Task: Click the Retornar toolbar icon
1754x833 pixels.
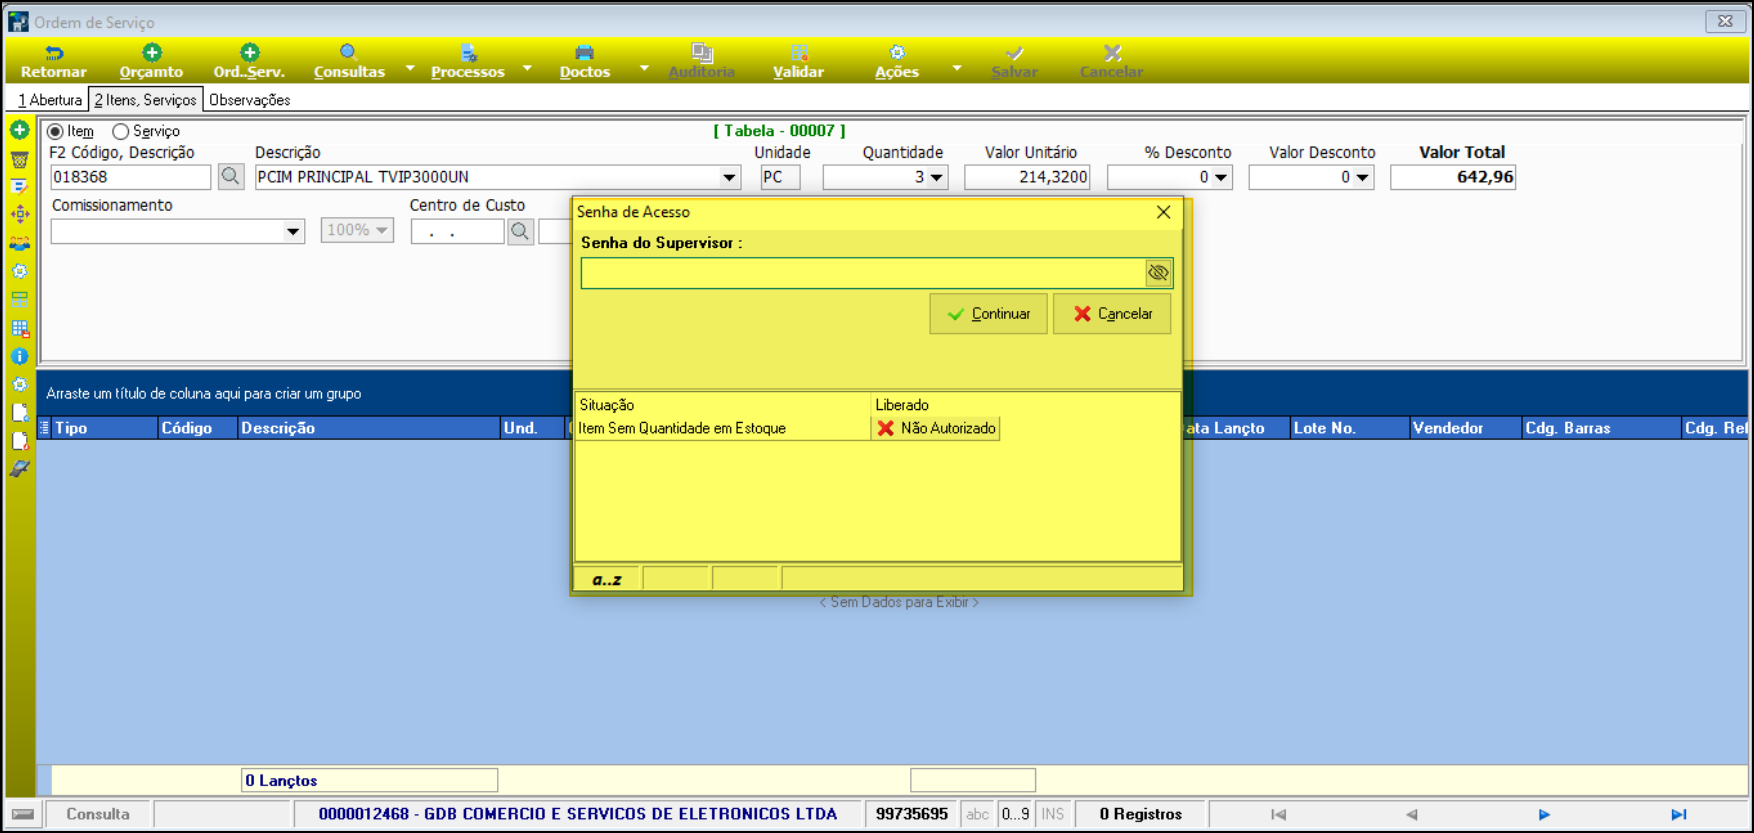Action: [54, 53]
